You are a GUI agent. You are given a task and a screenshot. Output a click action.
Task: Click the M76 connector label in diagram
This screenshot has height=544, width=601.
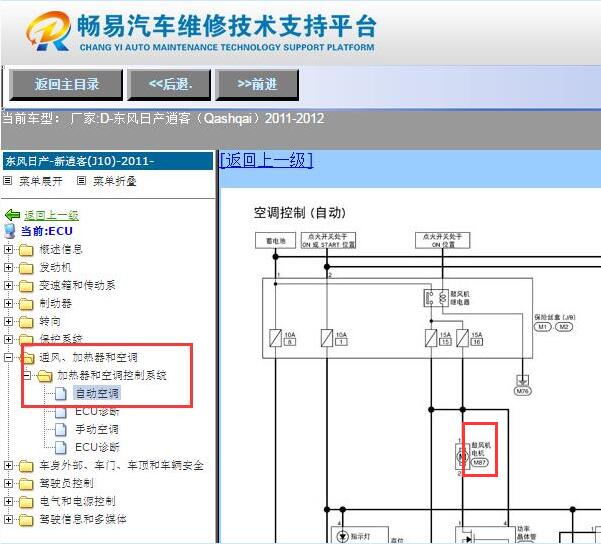coord(522,391)
